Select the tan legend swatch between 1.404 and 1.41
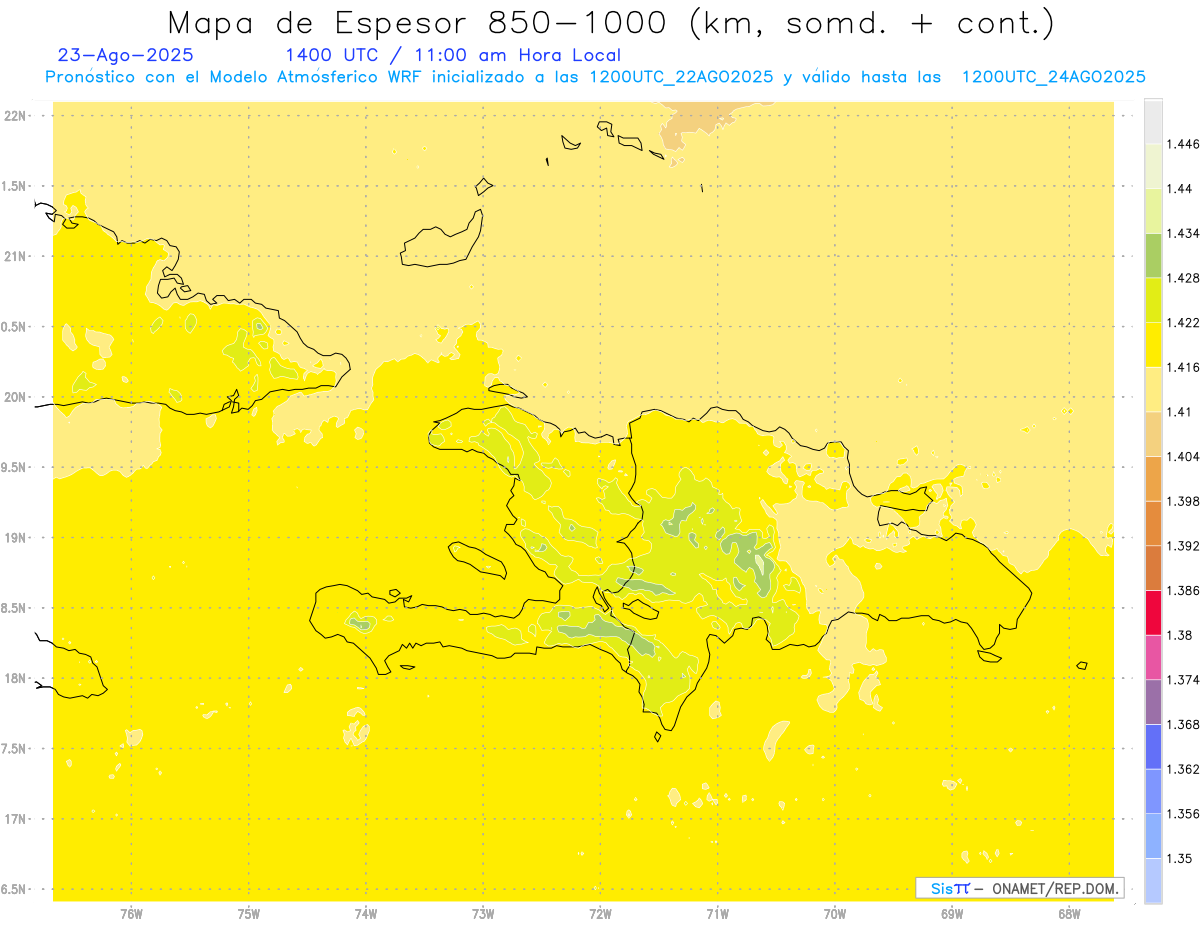 1153,434
